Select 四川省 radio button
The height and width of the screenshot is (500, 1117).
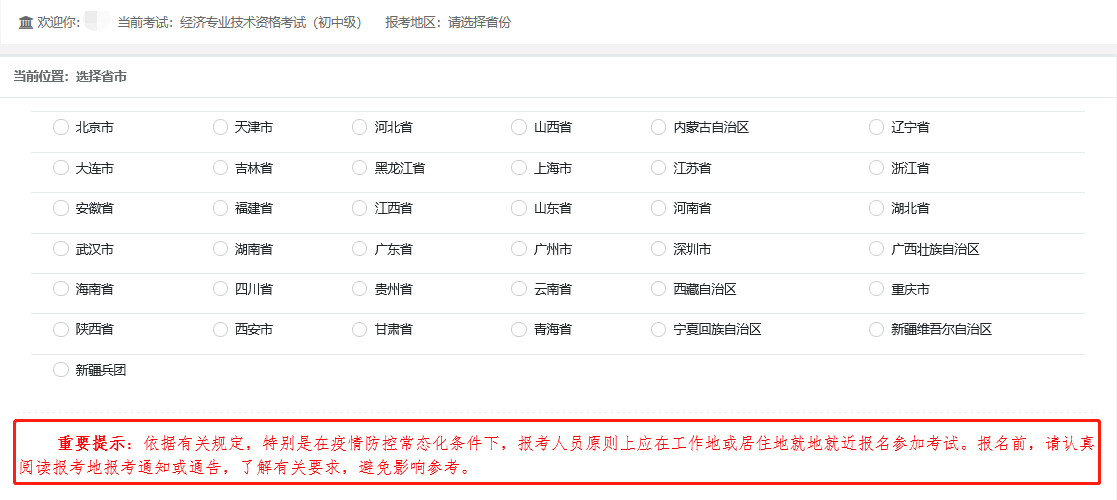click(x=221, y=289)
